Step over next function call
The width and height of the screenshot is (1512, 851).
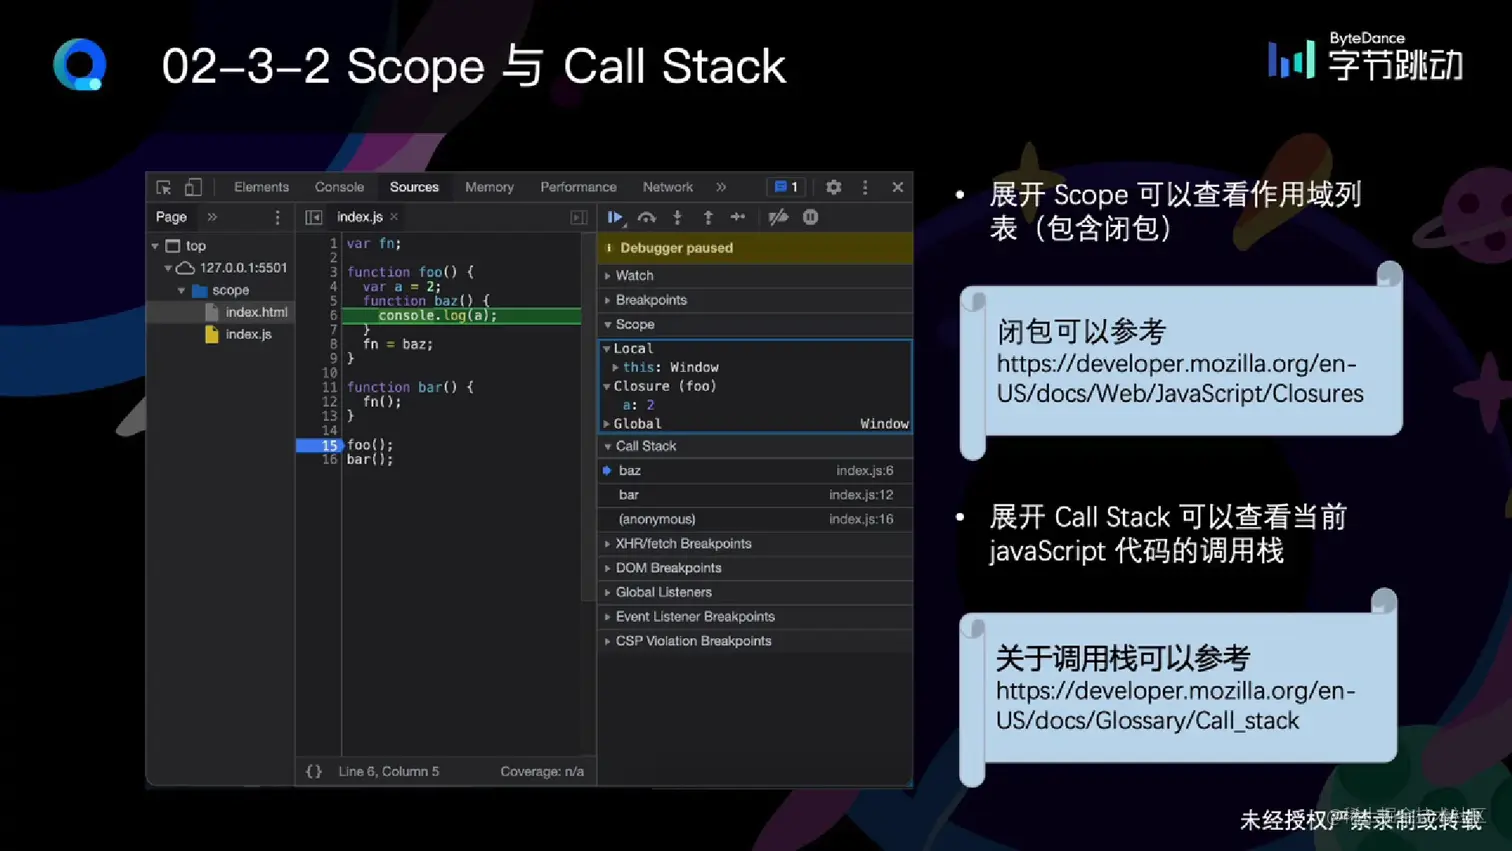[x=647, y=217]
